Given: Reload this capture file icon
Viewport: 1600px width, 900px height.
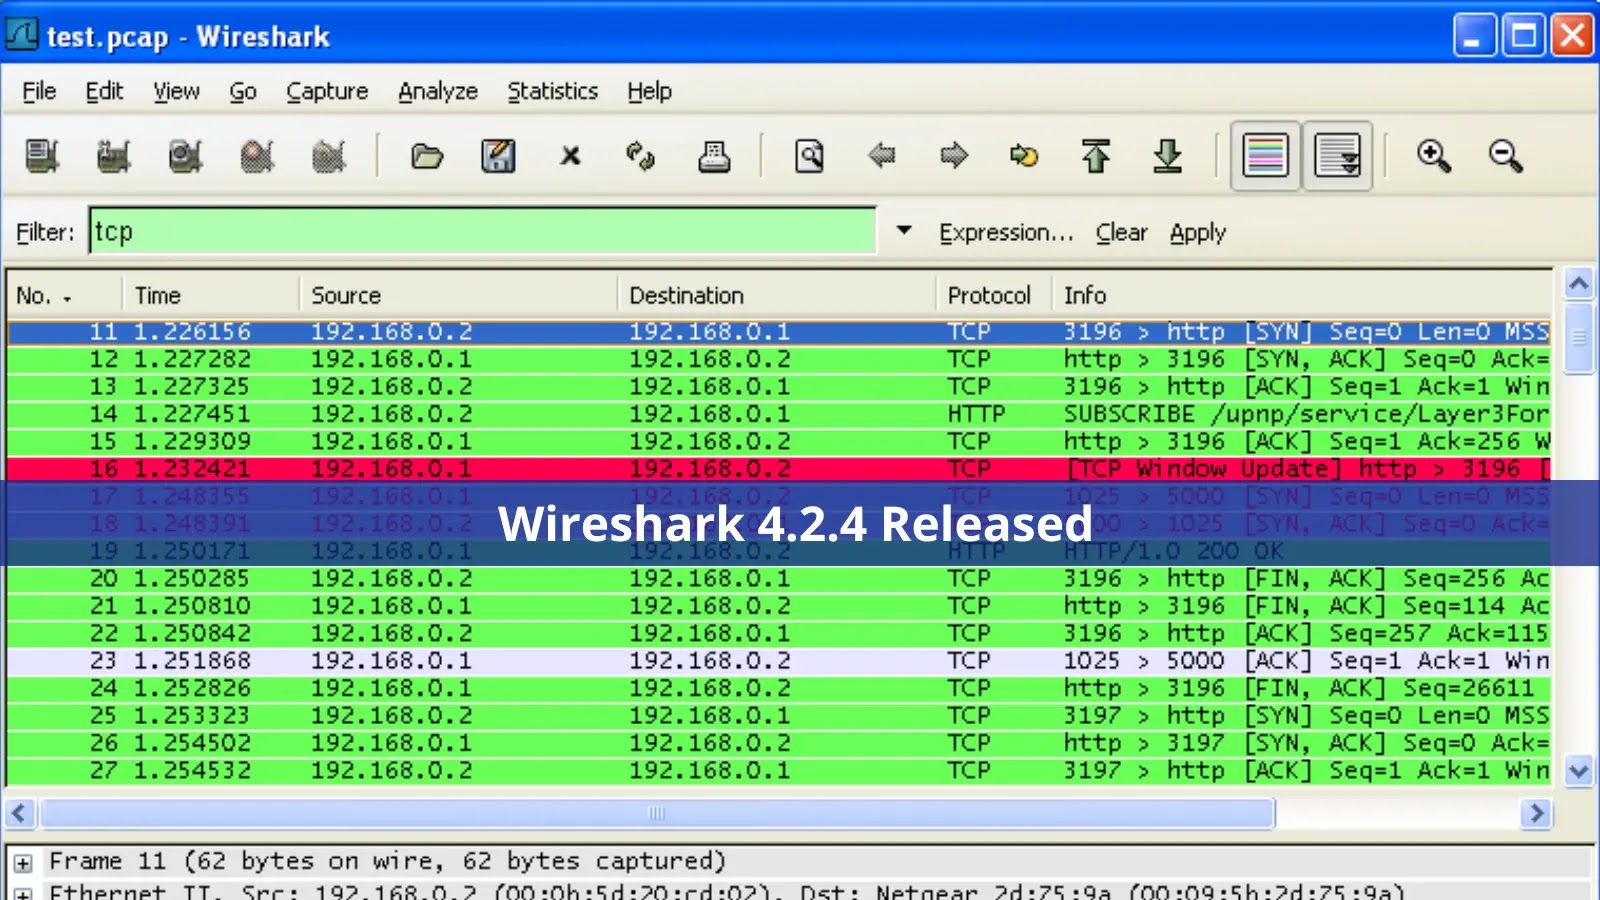Looking at the screenshot, I should click(x=641, y=156).
